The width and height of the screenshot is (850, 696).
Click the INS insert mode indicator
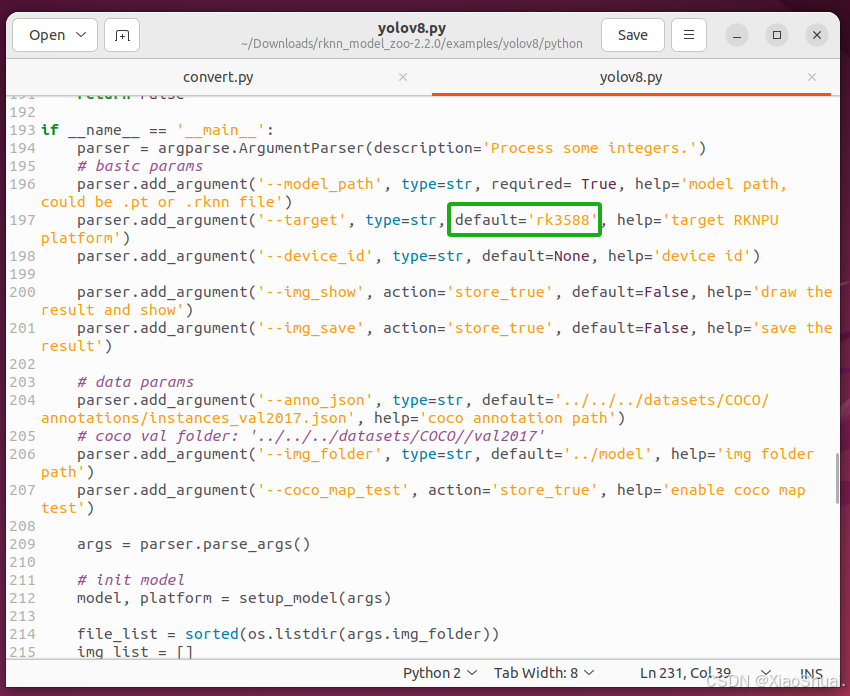tap(811, 673)
